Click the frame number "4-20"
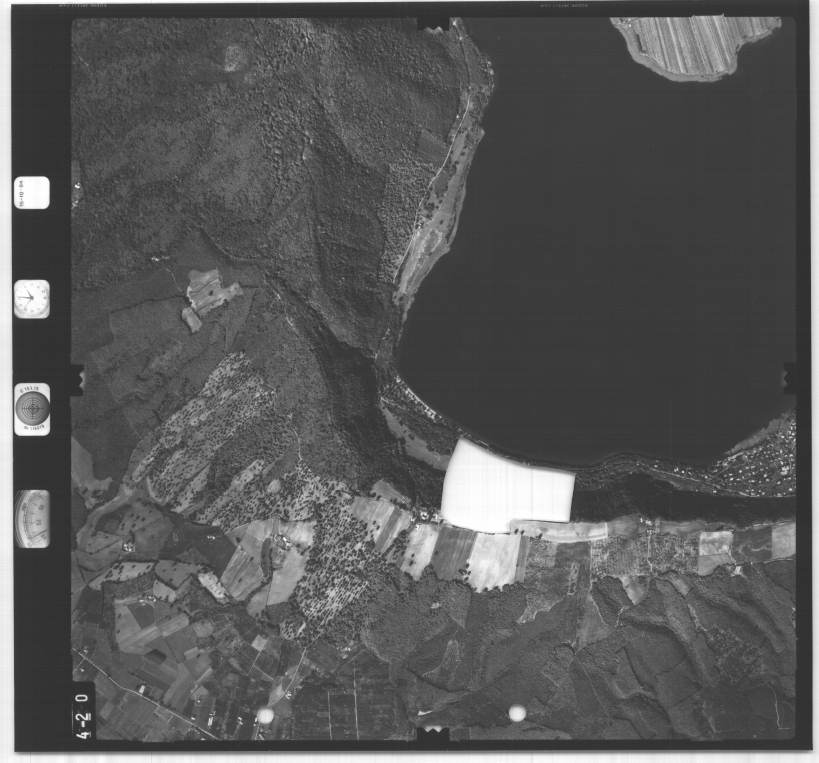This screenshot has height=763, width=819. tap(83, 715)
